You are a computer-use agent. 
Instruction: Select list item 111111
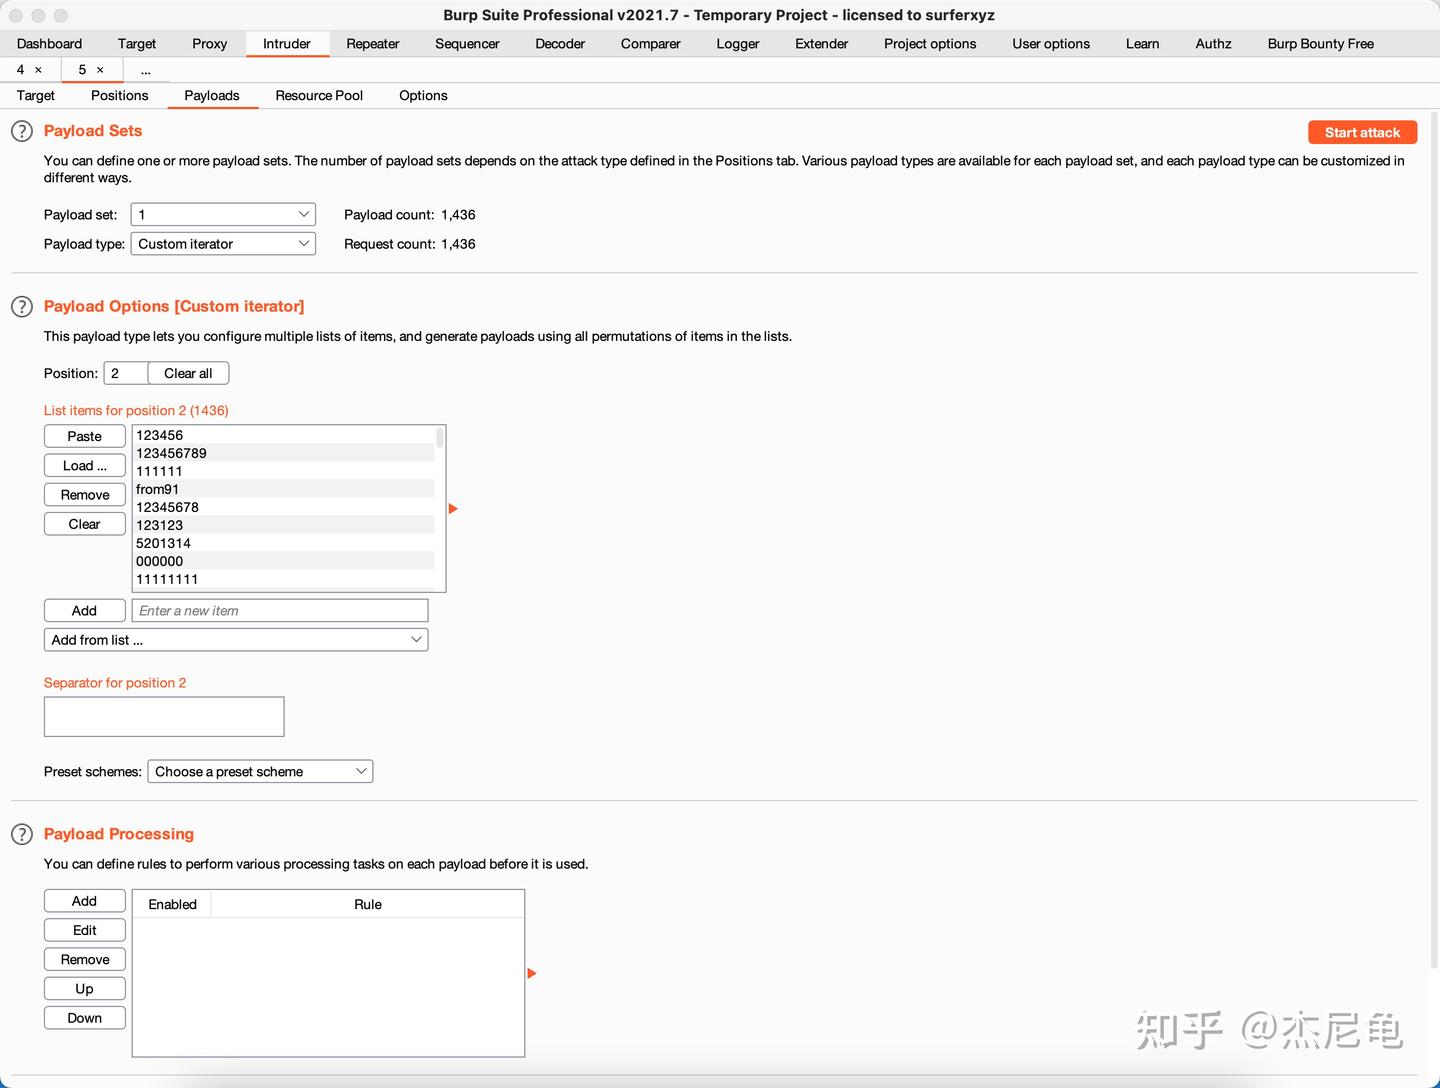click(x=284, y=471)
